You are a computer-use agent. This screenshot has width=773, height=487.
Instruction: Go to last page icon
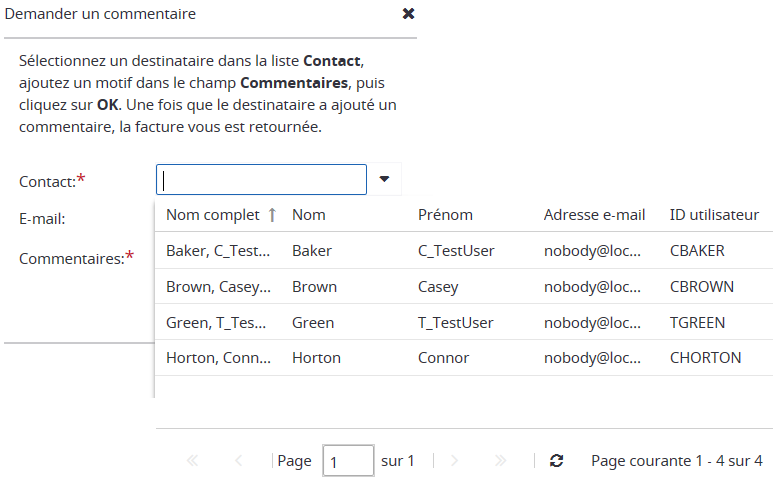pos(501,461)
